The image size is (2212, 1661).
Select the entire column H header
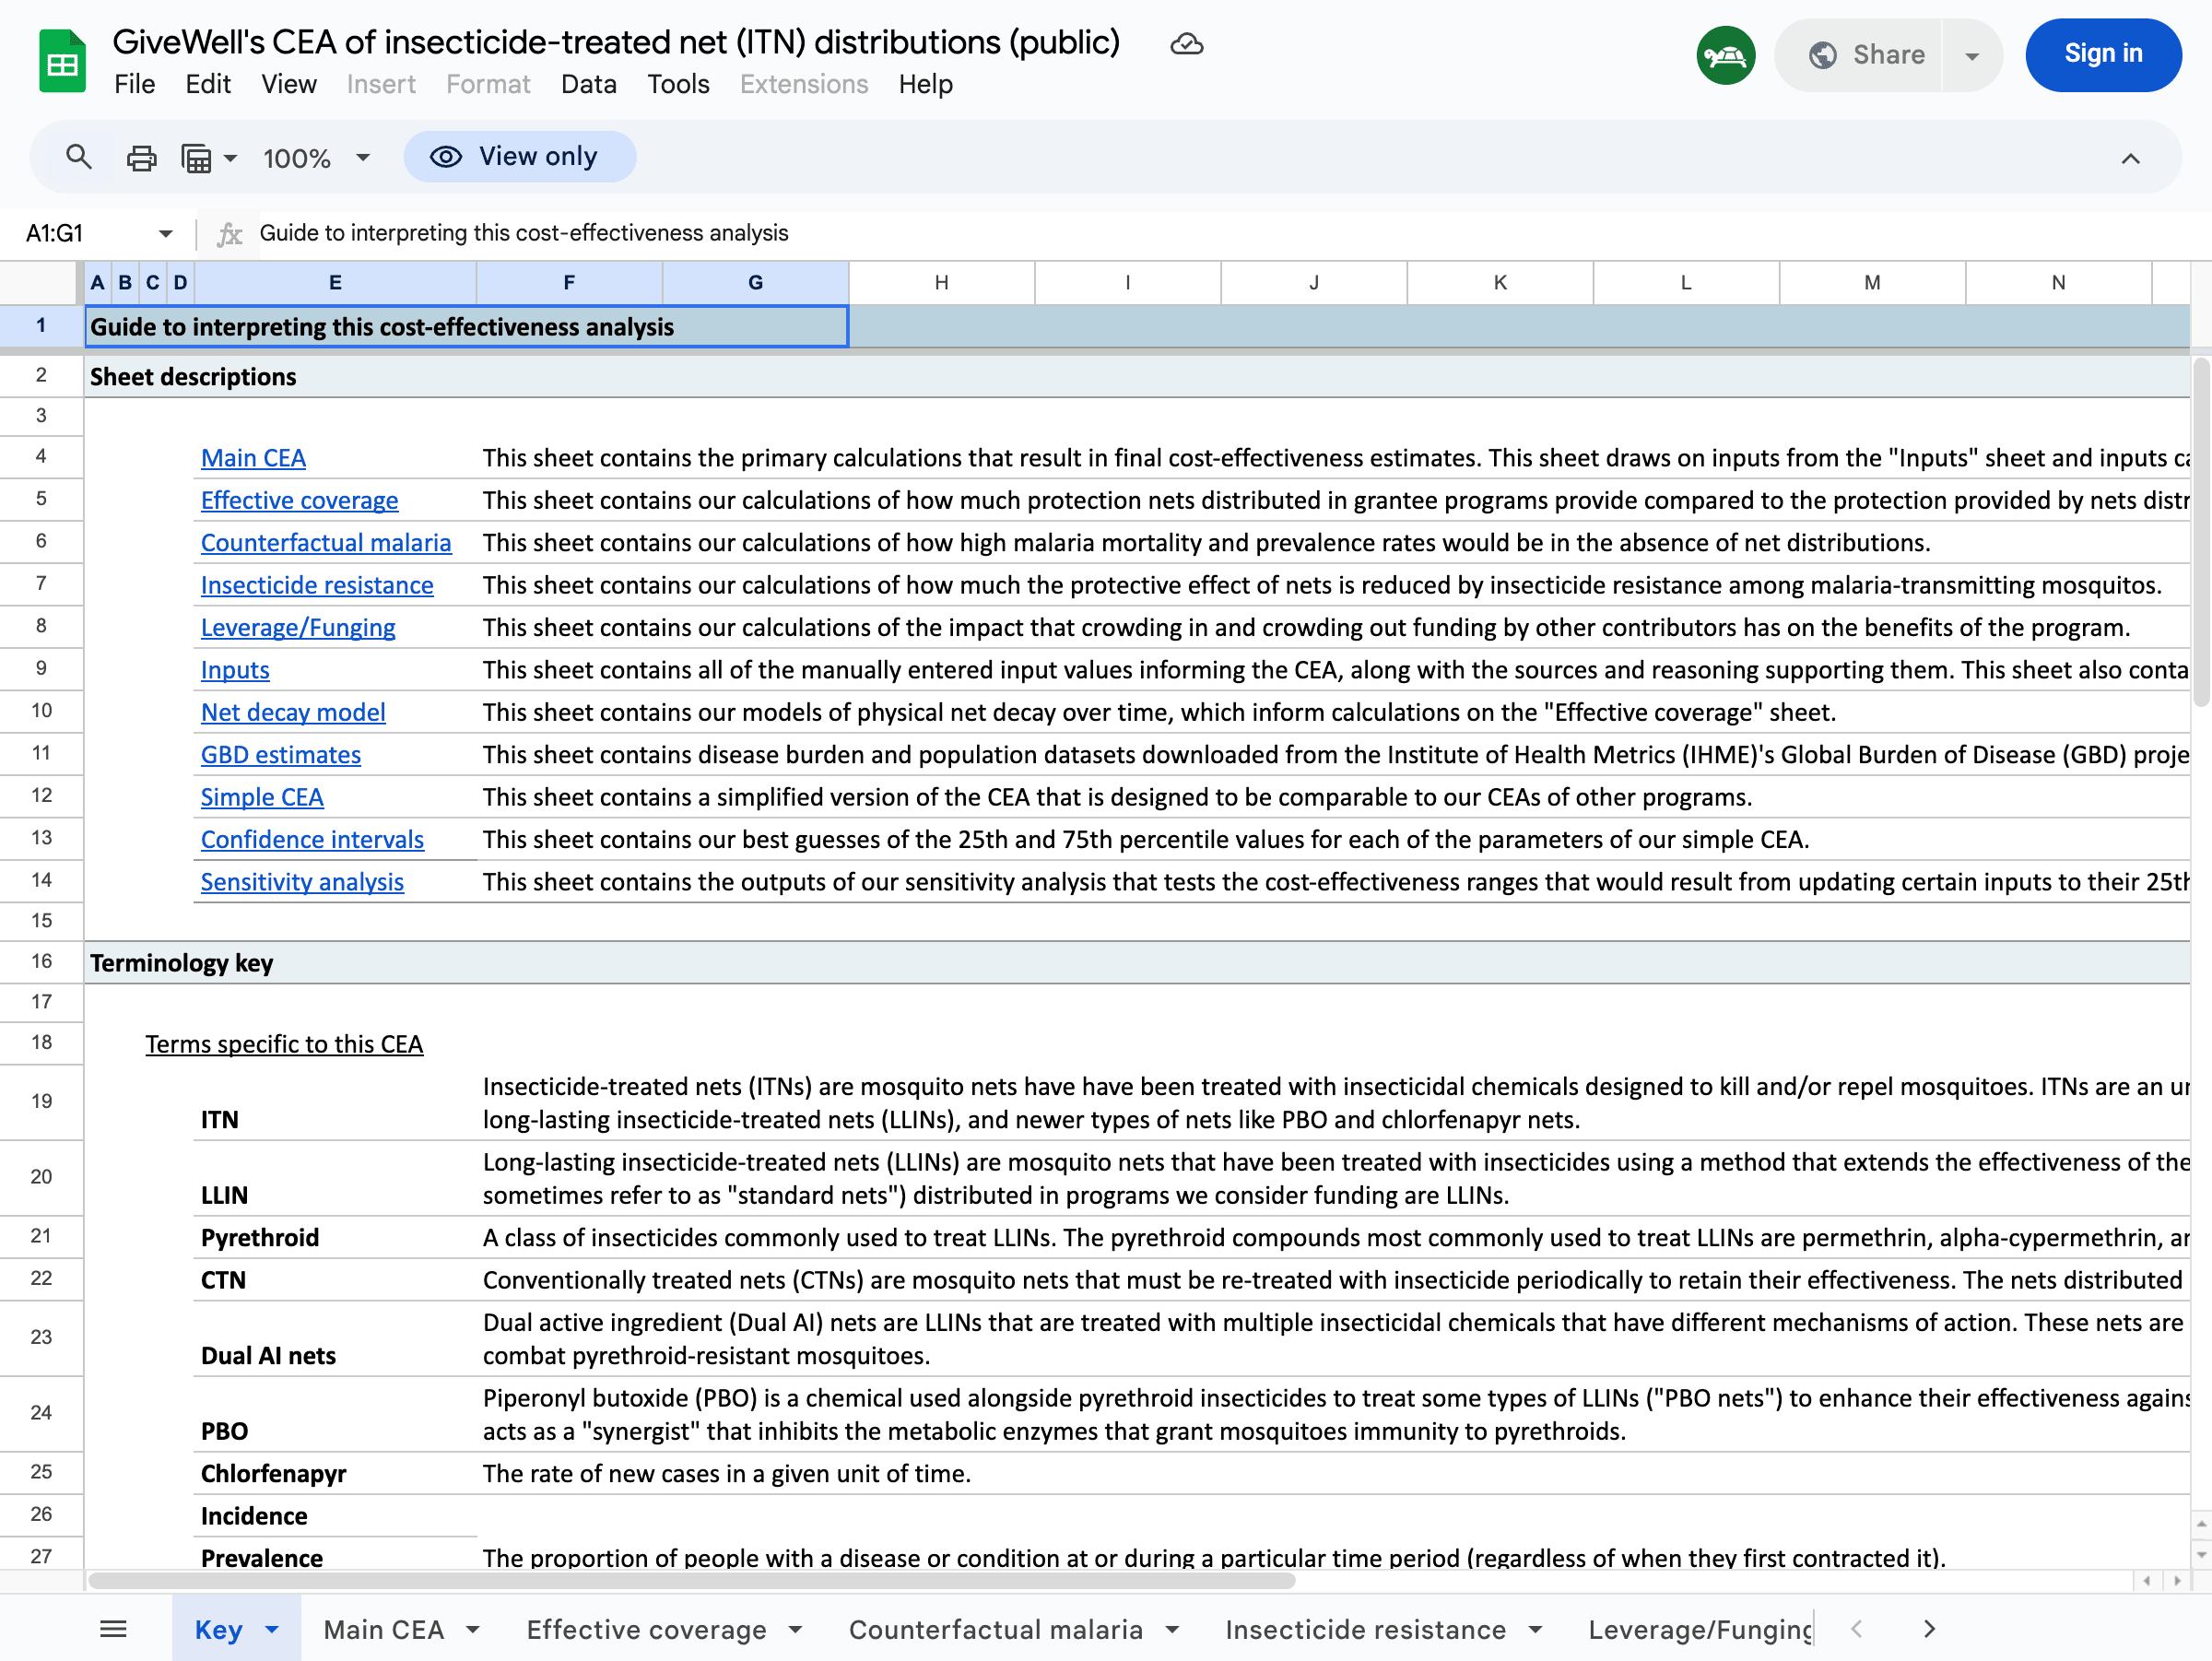tap(940, 282)
